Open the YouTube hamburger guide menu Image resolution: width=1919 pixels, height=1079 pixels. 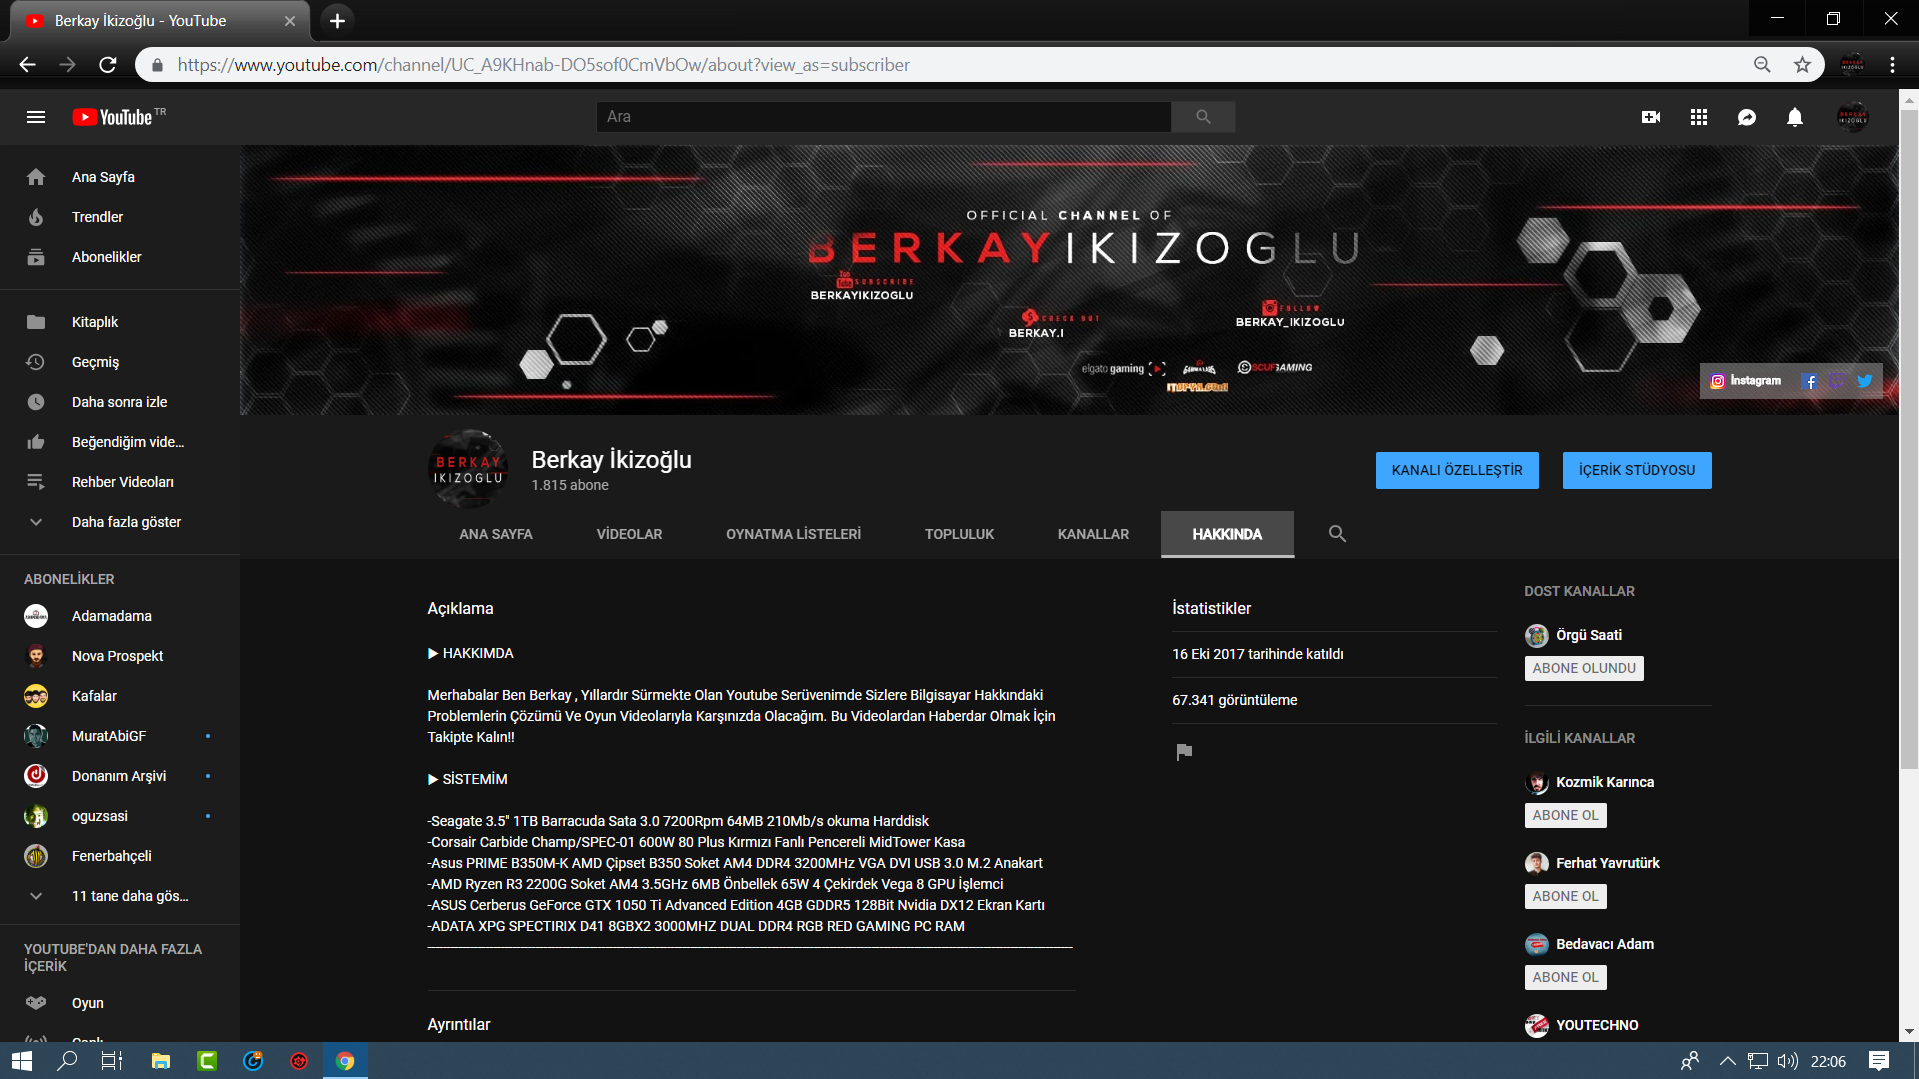tap(36, 117)
